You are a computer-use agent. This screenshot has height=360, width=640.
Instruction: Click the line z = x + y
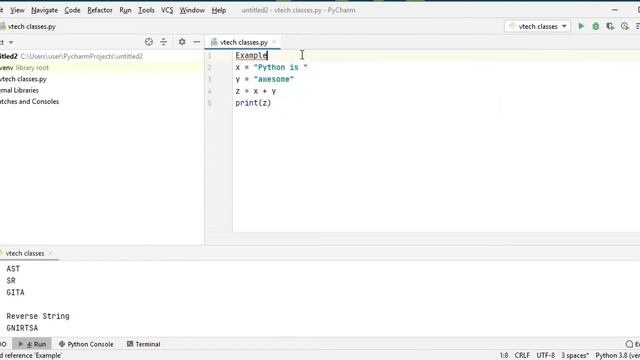pos(256,91)
